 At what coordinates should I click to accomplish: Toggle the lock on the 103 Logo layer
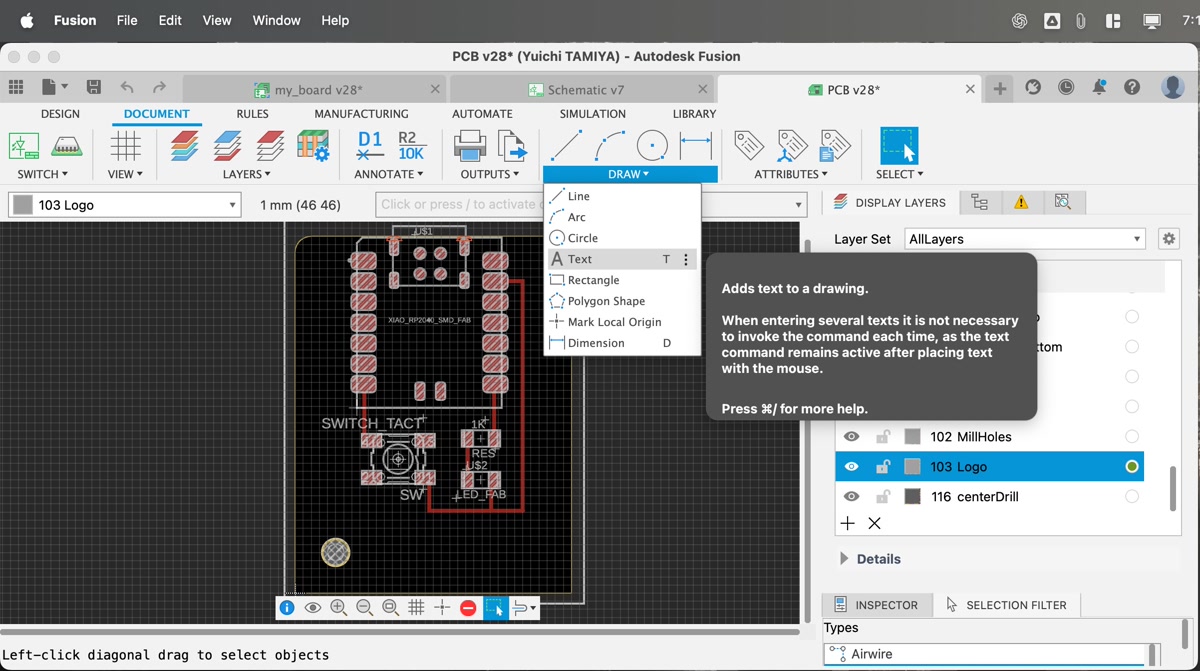[x=882, y=467]
